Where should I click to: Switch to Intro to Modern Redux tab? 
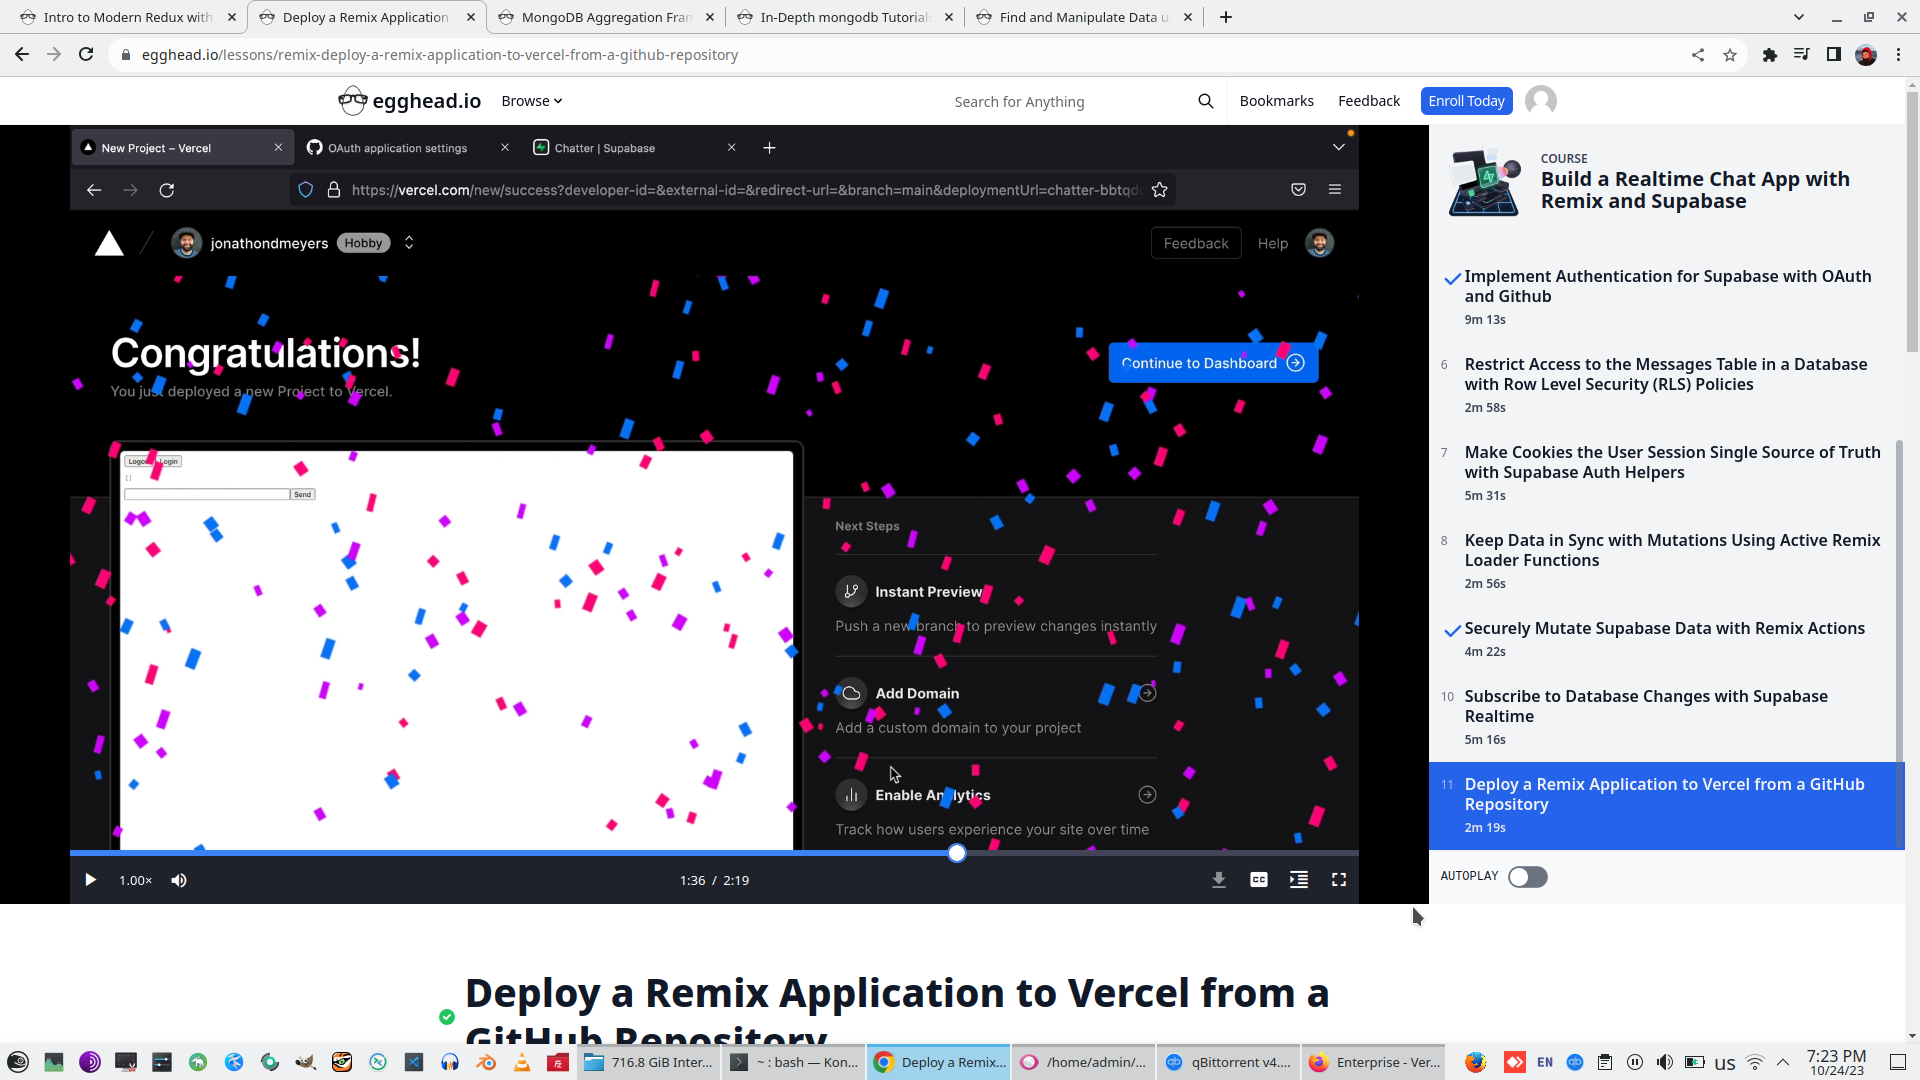click(128, 17)
